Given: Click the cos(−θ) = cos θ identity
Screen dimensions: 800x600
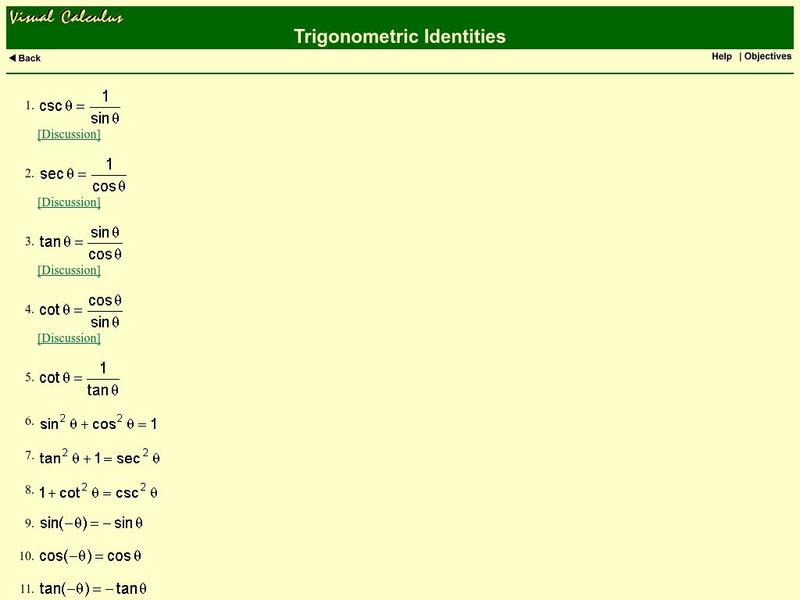Looking at the screenshot, I should coord(90,556).
